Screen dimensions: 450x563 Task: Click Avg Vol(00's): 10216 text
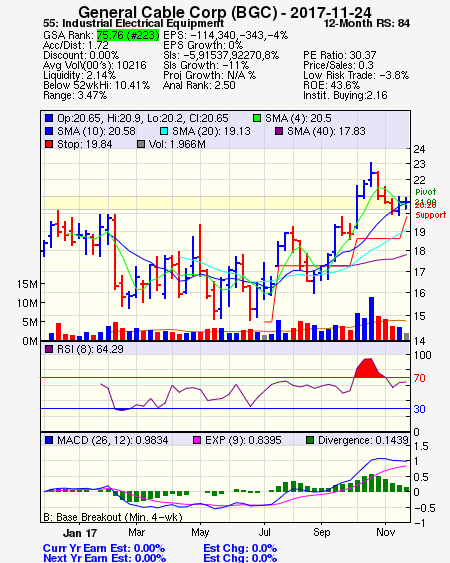tap(95, 65)
